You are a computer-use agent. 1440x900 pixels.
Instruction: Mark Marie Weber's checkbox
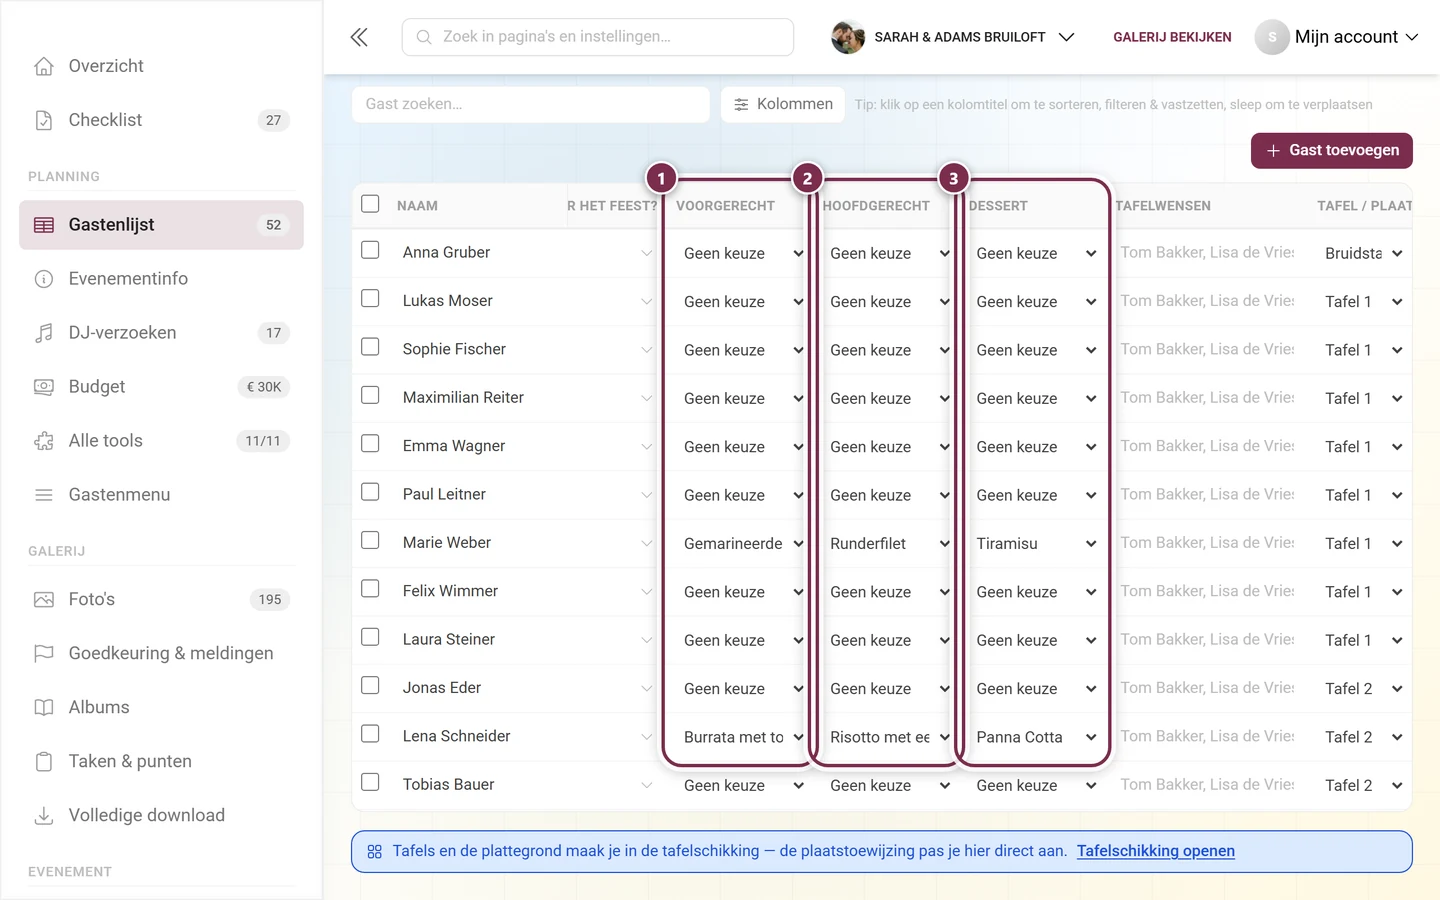(x=370, y=540)
